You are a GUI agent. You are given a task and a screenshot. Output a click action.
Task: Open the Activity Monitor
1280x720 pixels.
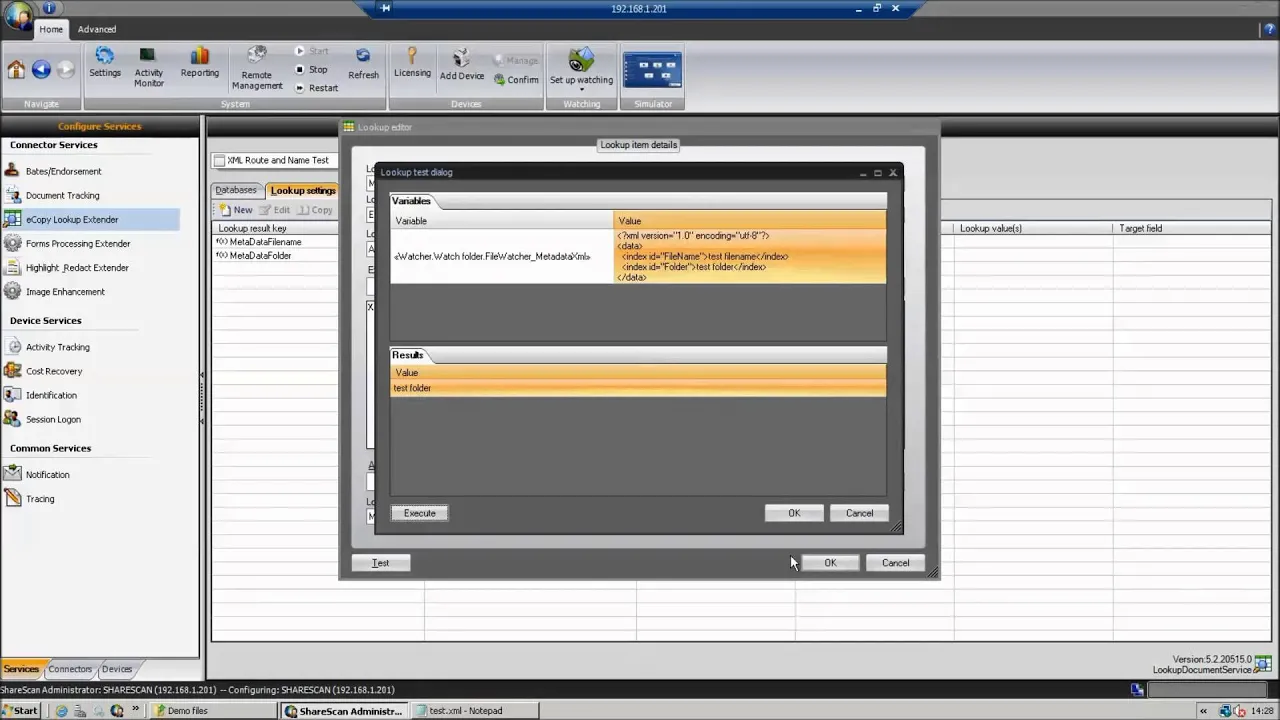coord(149,66)
